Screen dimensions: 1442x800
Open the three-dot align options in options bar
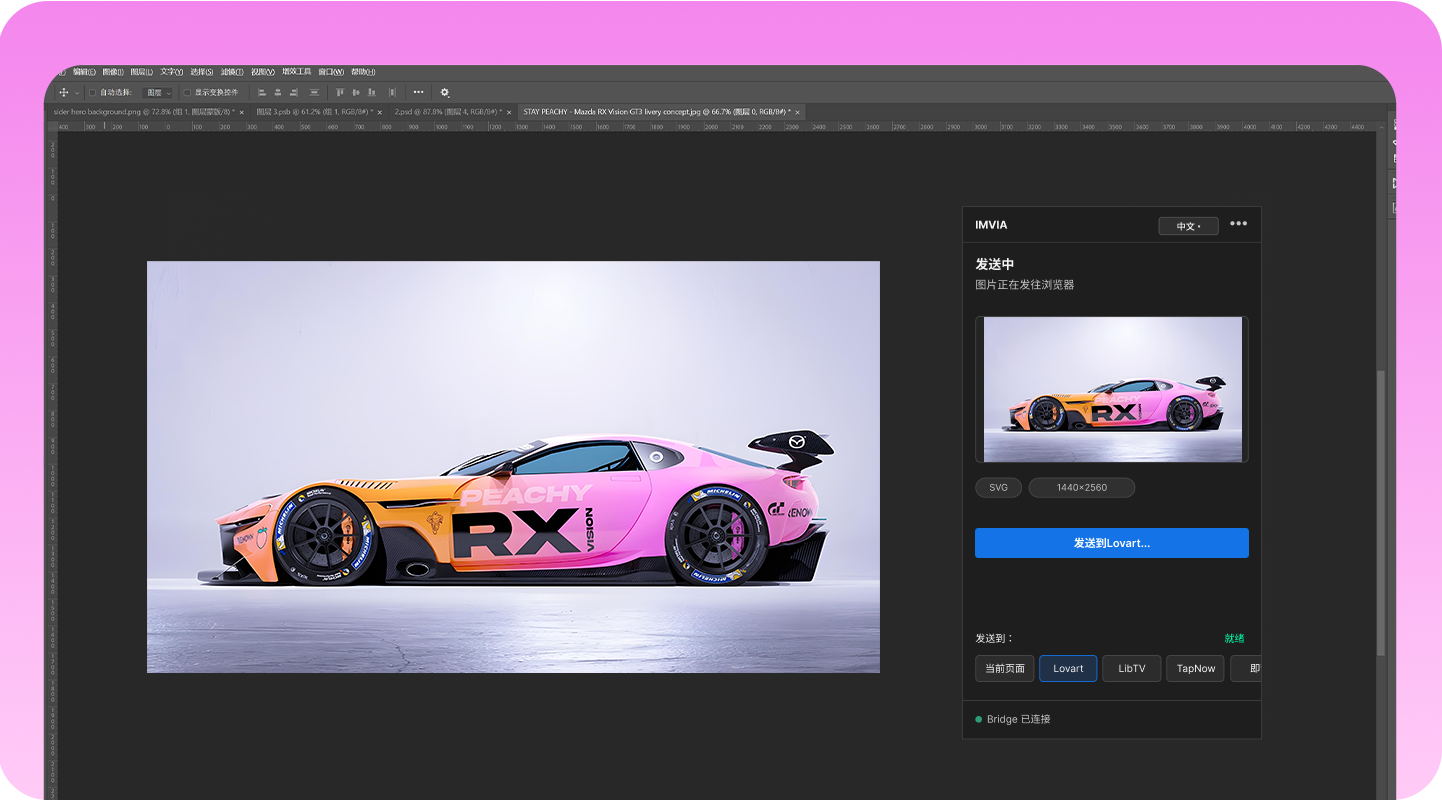point(418,92)
